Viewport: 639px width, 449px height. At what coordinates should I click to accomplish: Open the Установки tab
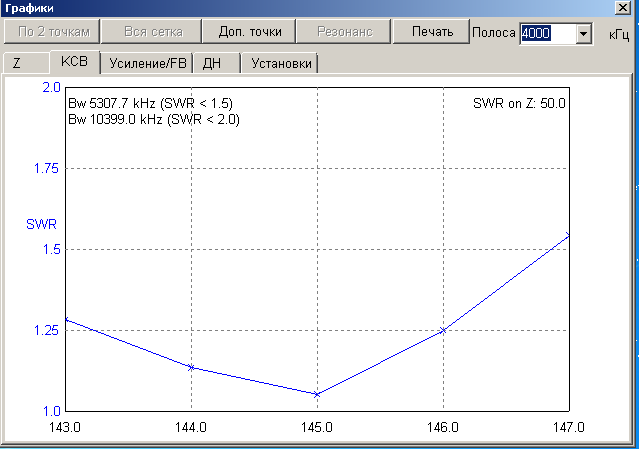[x=282, y=64]
